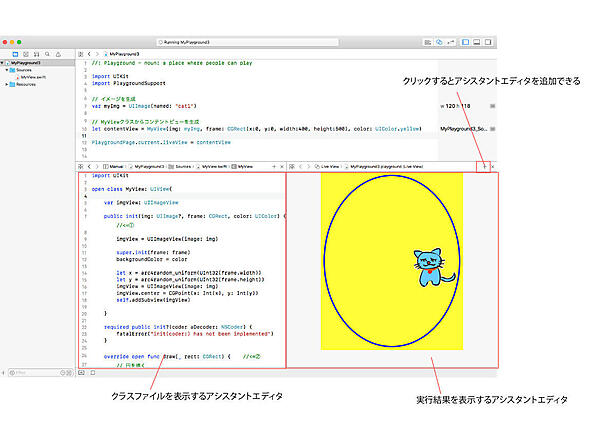Open the Symbol navigator tab icon
The image size is (600, 424).
[x=26, y=54]
